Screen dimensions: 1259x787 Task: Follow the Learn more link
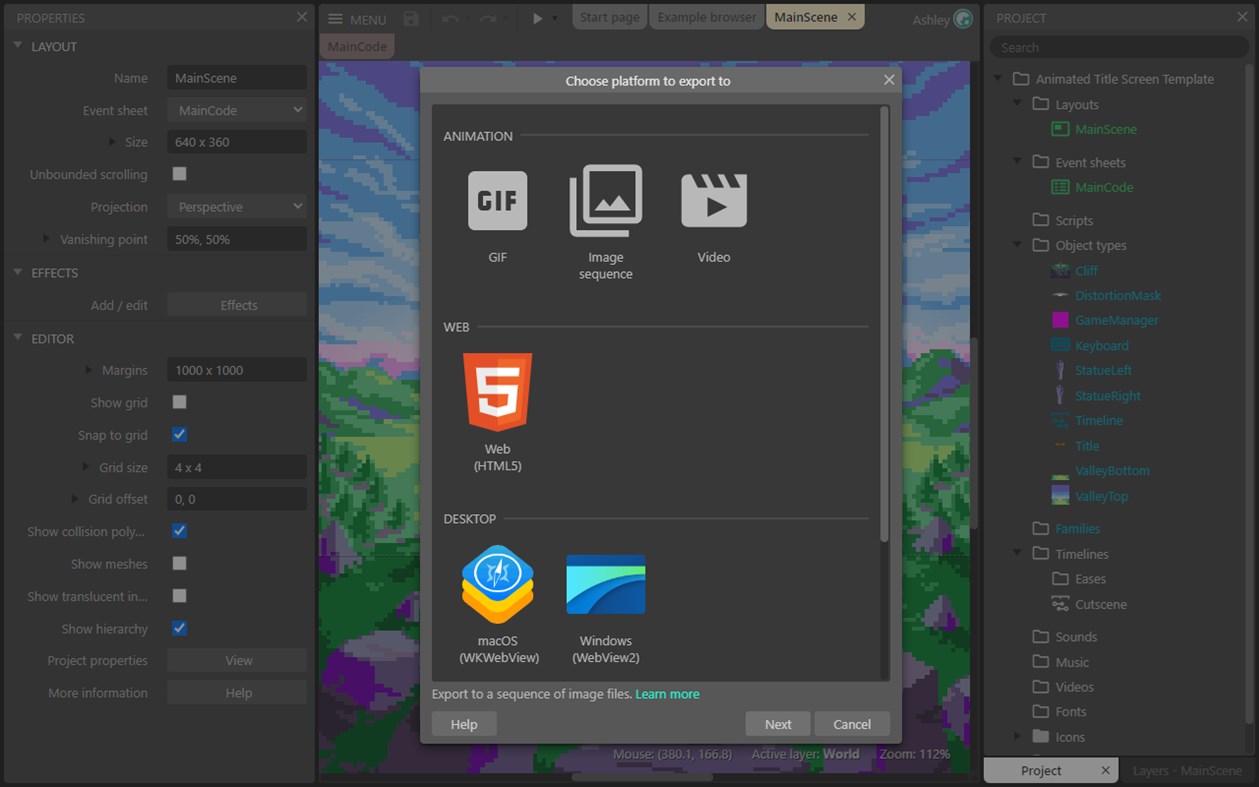667,693
